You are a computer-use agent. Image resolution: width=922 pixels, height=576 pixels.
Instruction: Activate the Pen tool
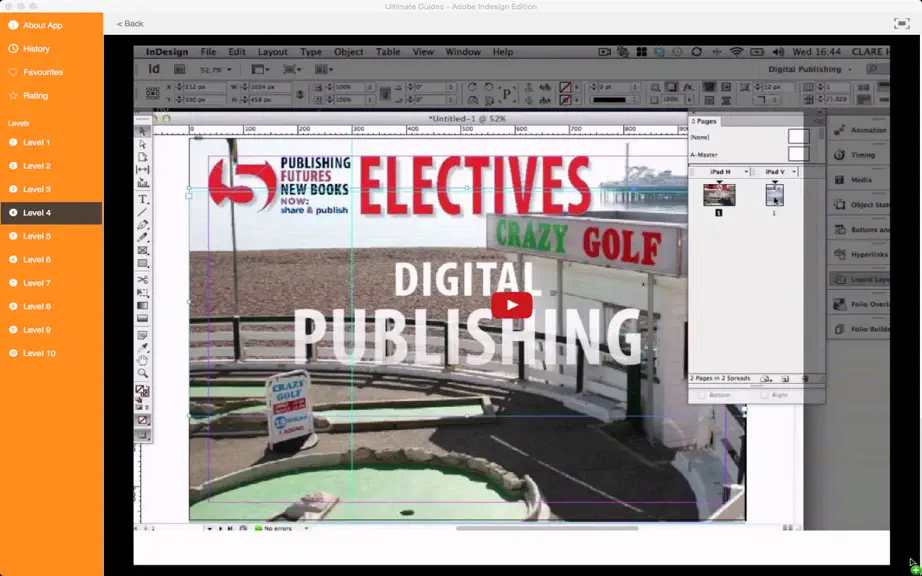(143, 225)
